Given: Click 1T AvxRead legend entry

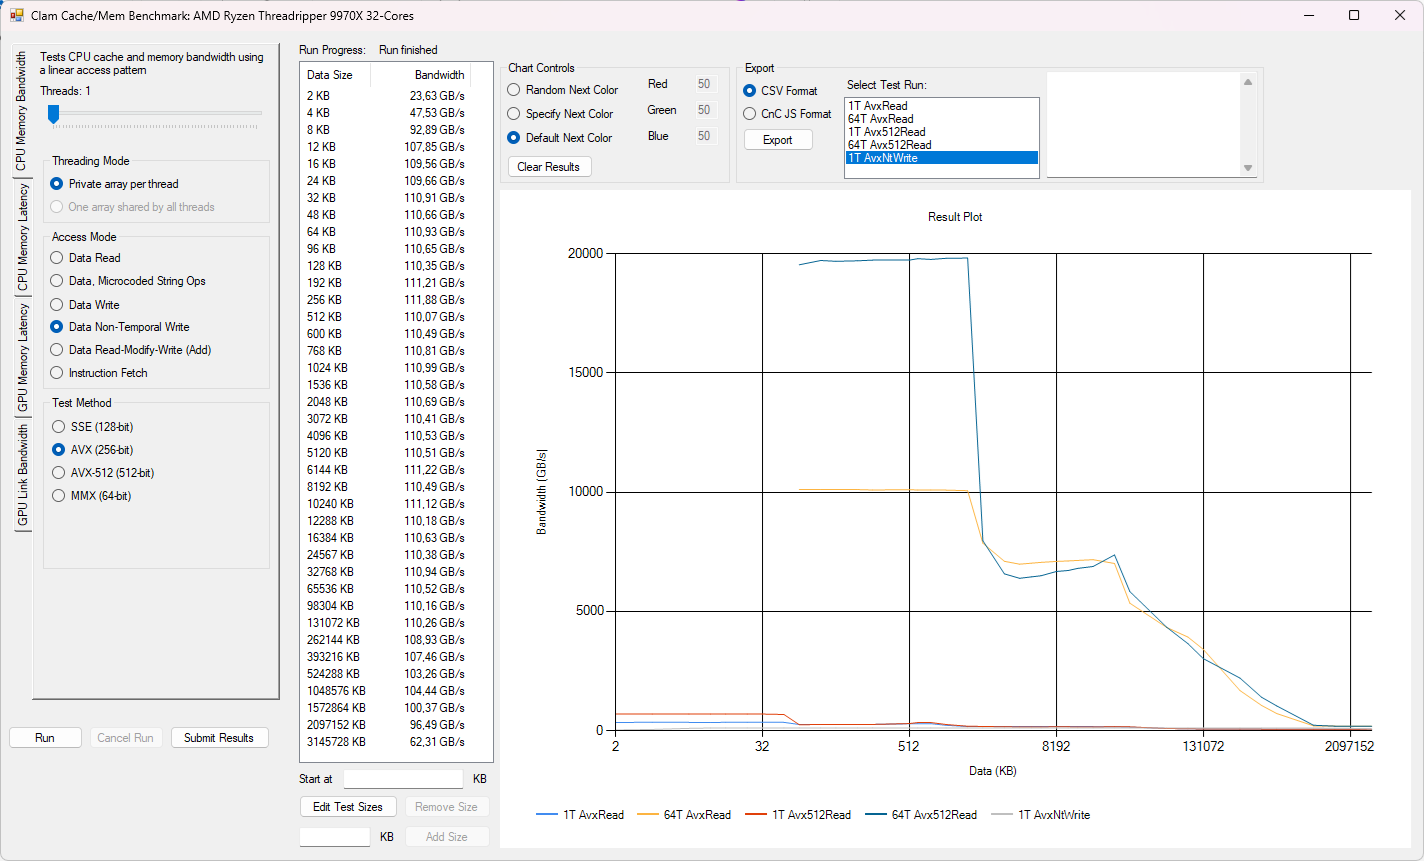Looking at the screenshot, I should pos(580,815).
